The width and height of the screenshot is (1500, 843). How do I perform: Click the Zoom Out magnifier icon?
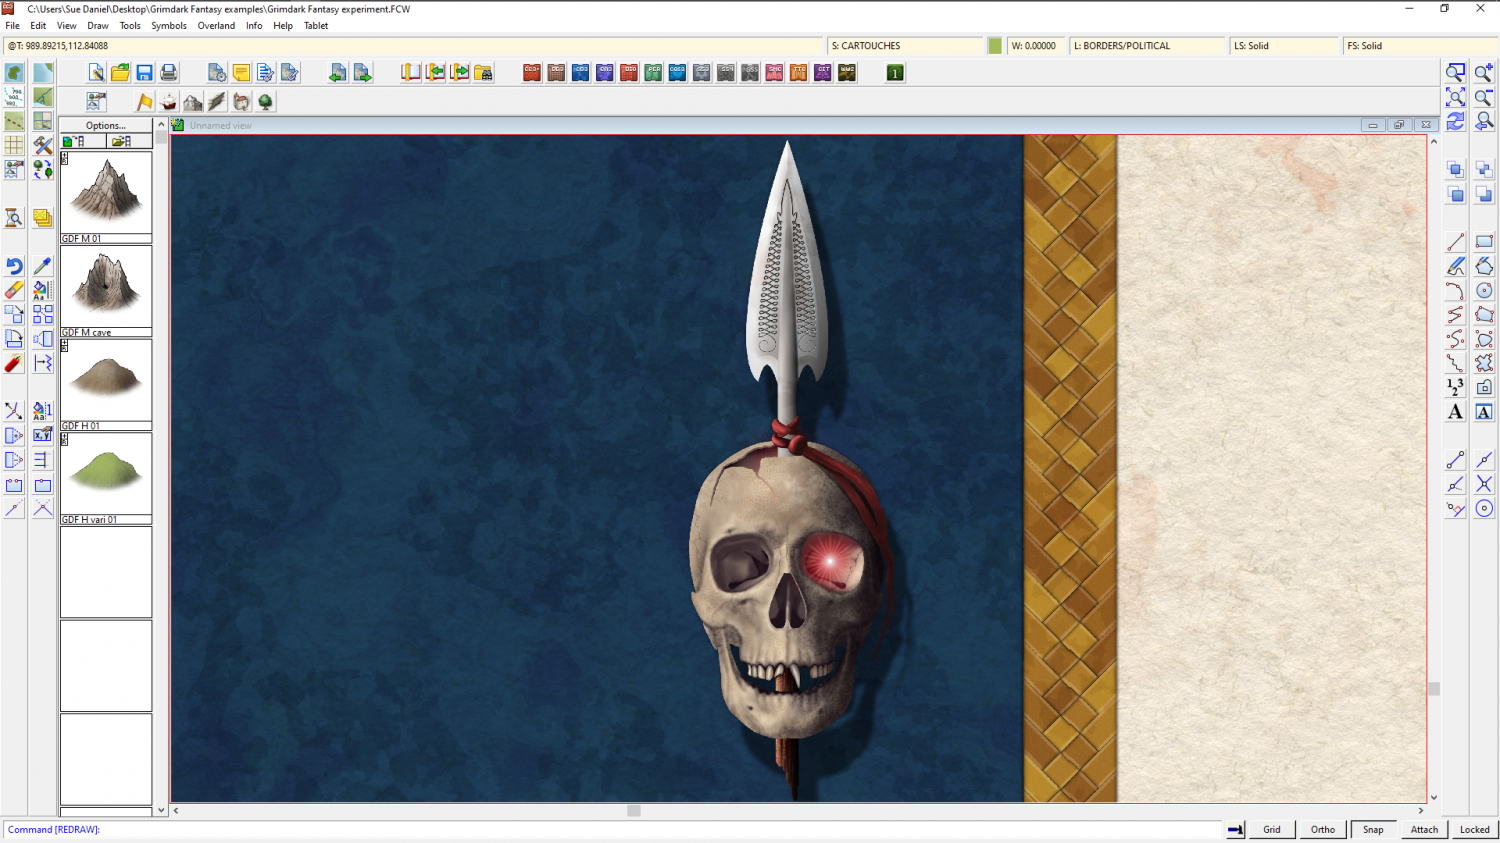coord(1484,97)
